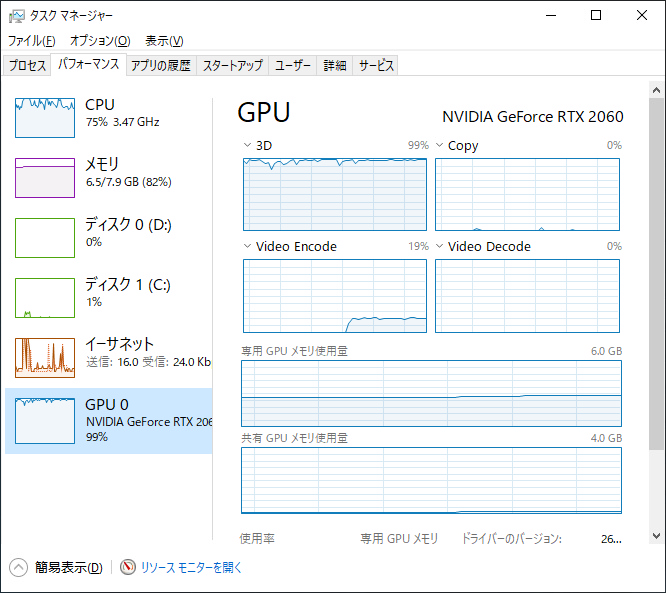Click the scrollbar down arrow
Viewport: 666px width, 593px height.
[656, 536]
